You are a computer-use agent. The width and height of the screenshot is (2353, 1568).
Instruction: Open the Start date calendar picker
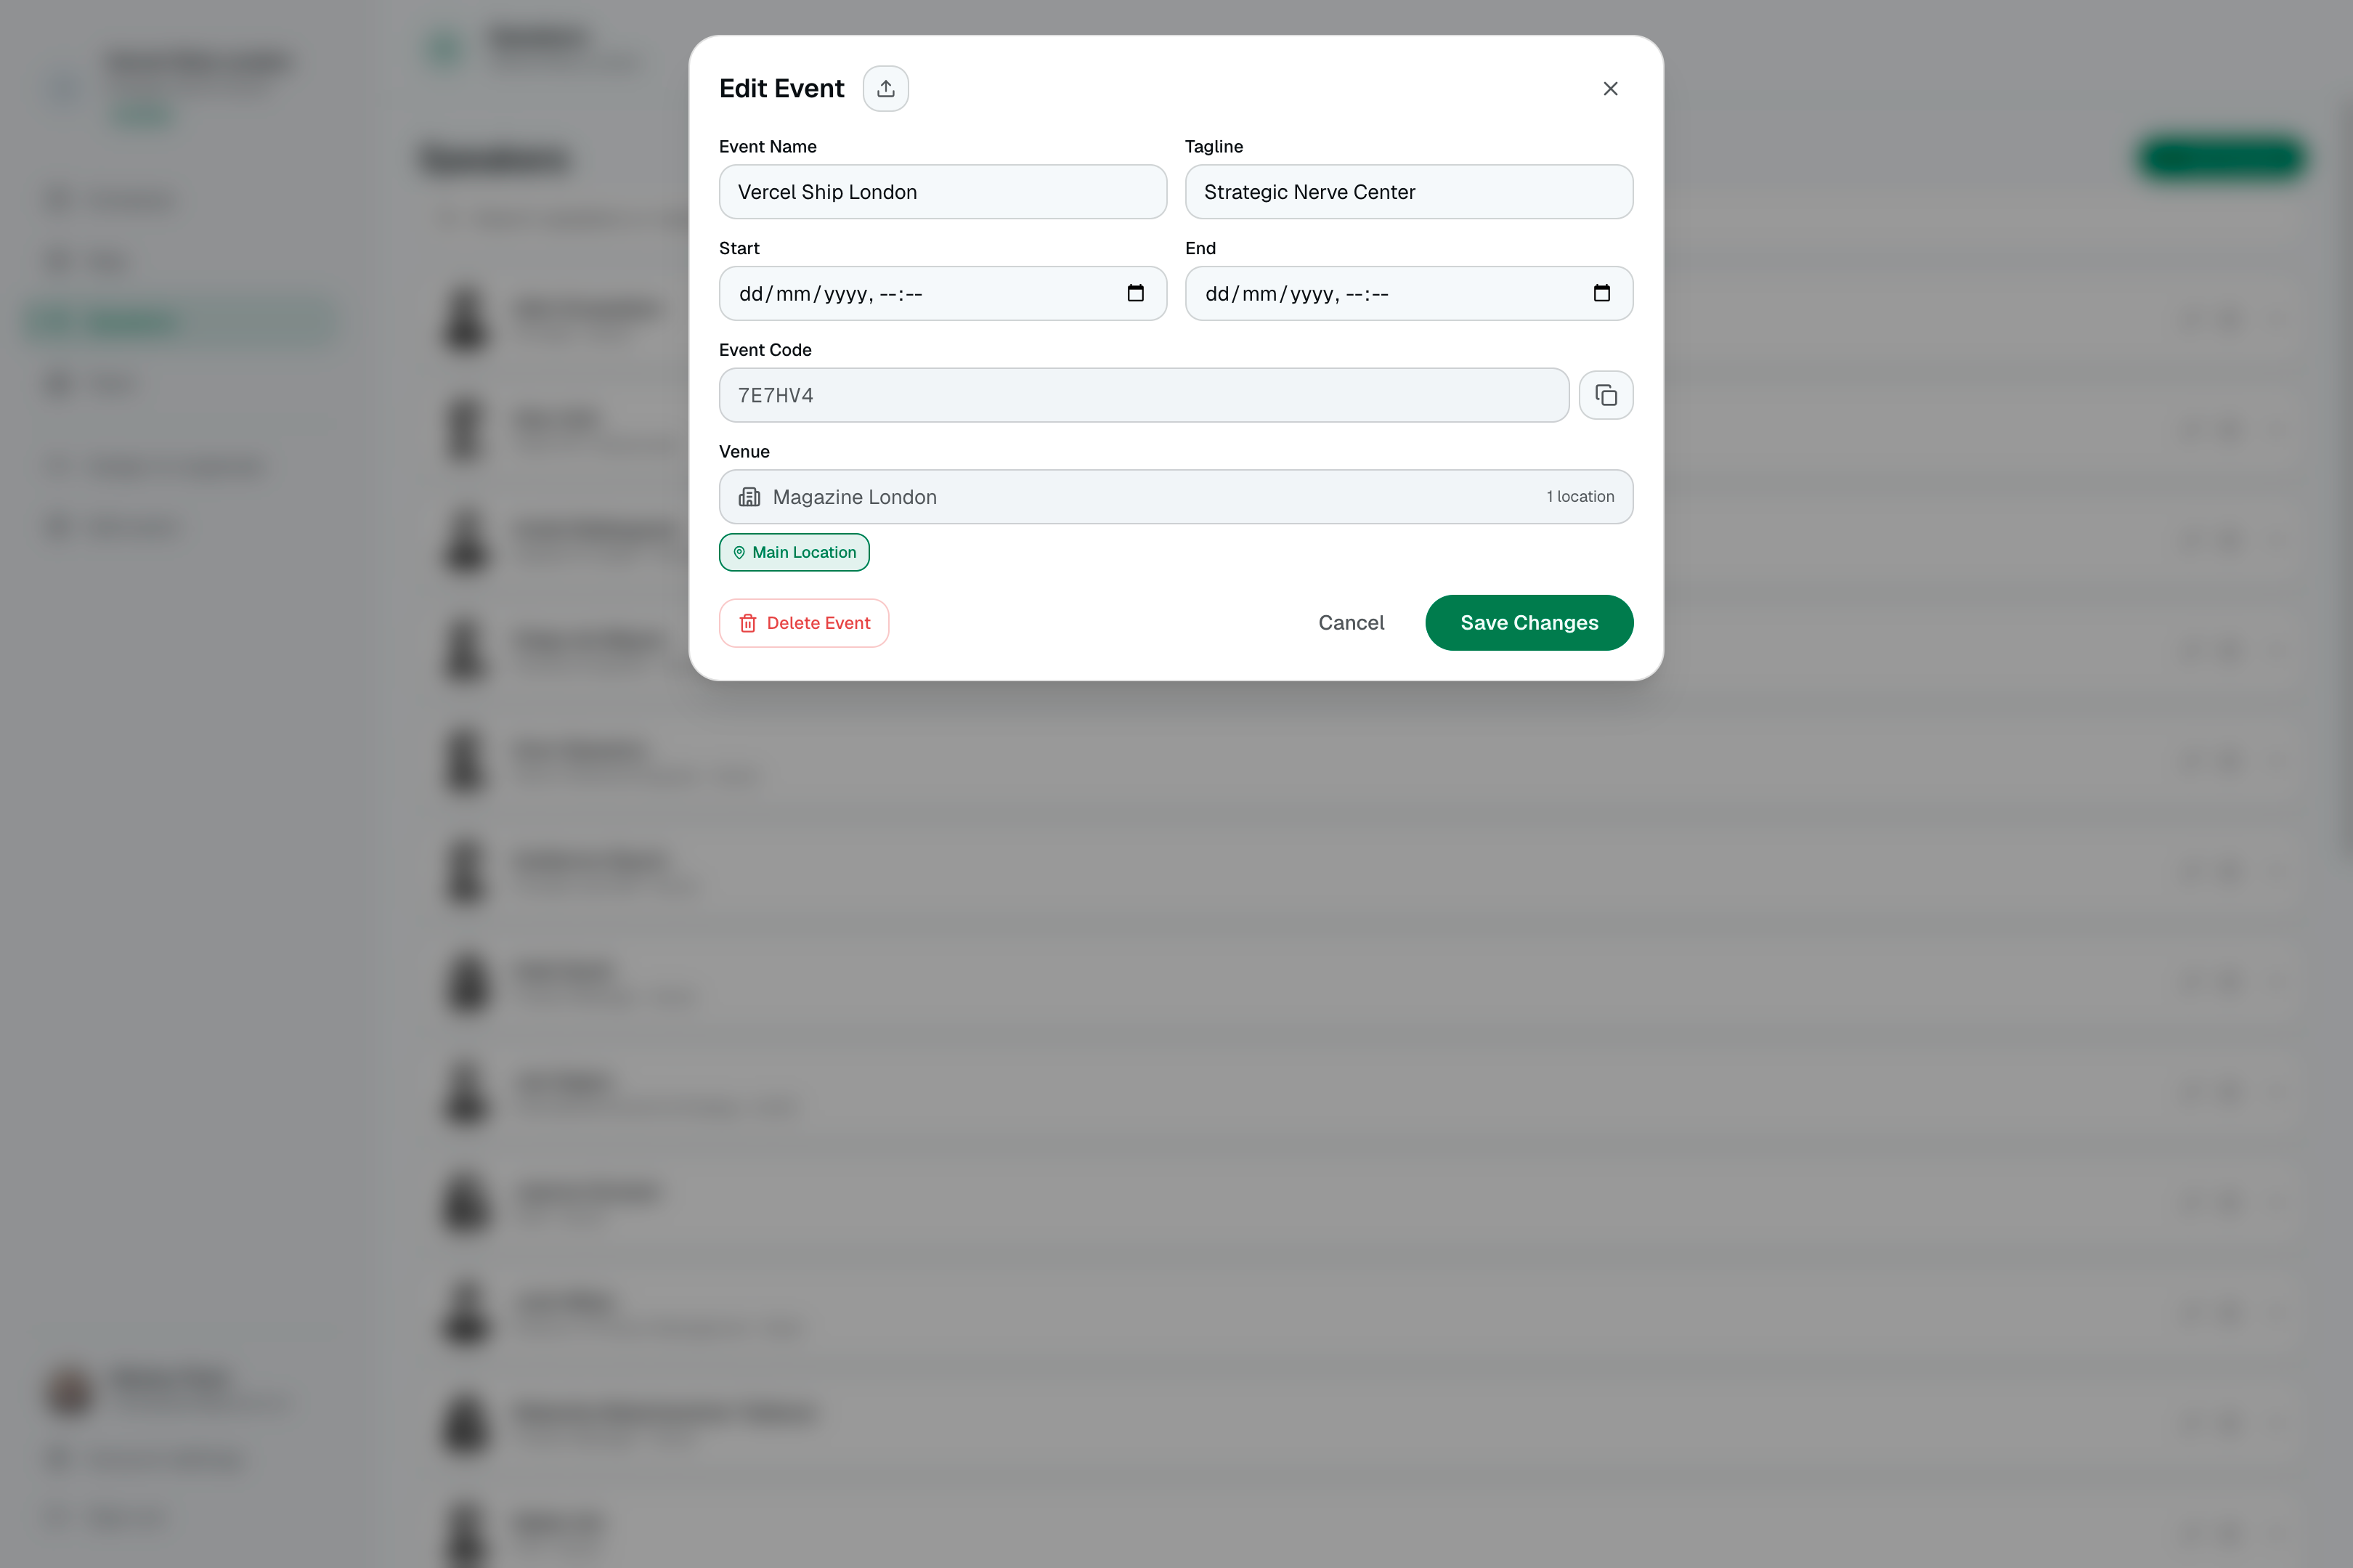[1135, 293]
